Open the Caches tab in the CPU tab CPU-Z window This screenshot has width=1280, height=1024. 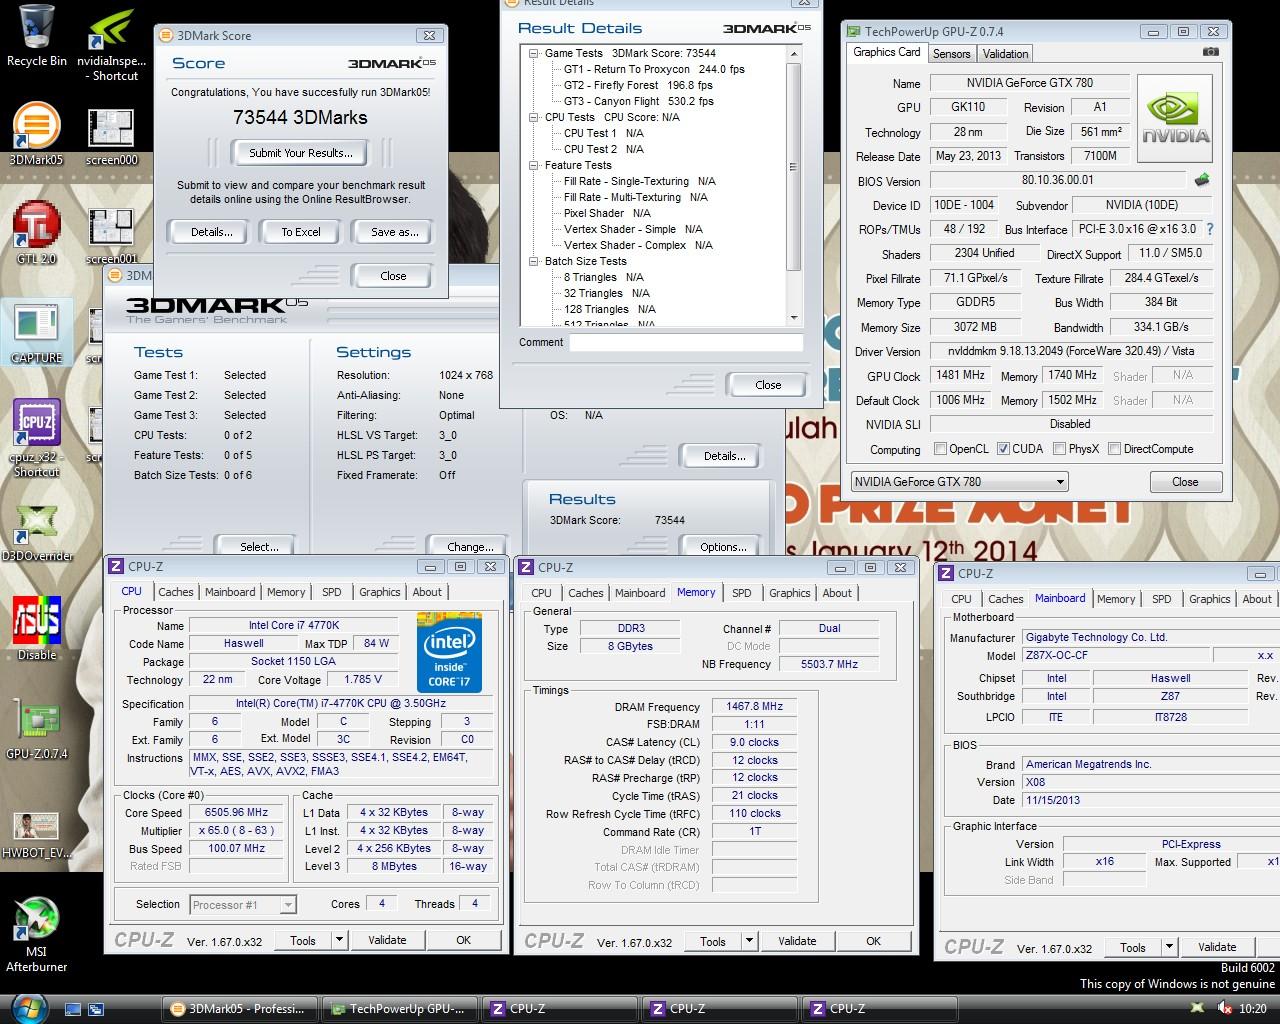click(x=176, y=592)
